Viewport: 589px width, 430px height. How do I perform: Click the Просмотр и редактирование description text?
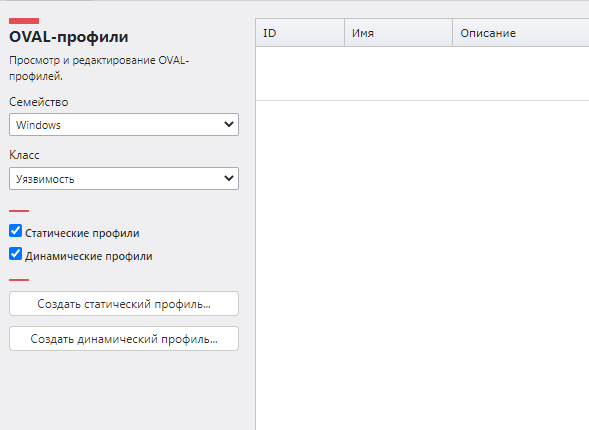coord(99,68)
